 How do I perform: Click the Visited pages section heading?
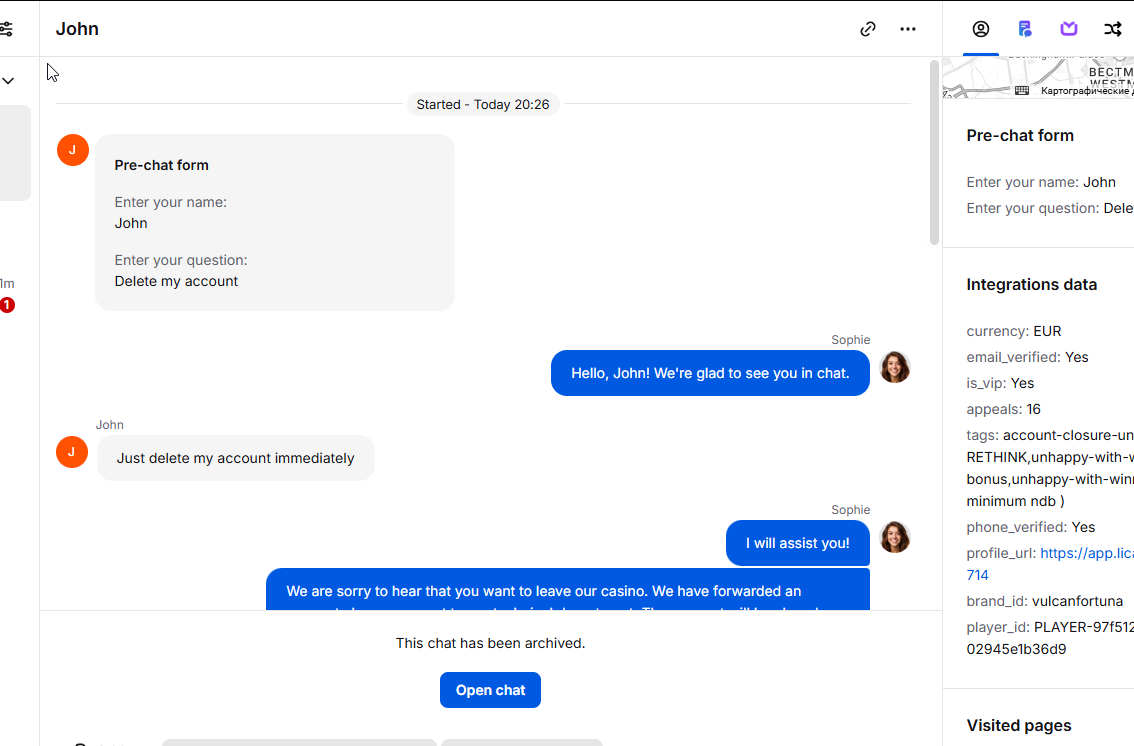[1019, 726]
